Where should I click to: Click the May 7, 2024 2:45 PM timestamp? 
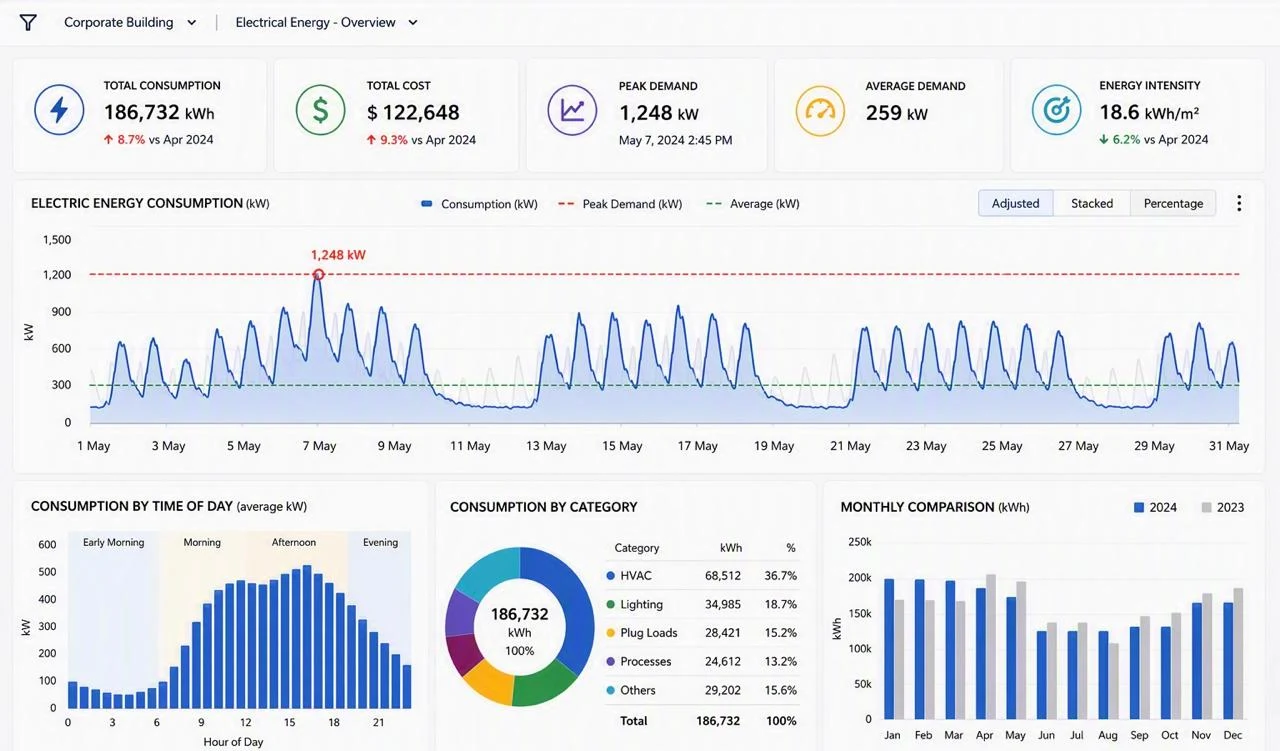tap(675, 140)
